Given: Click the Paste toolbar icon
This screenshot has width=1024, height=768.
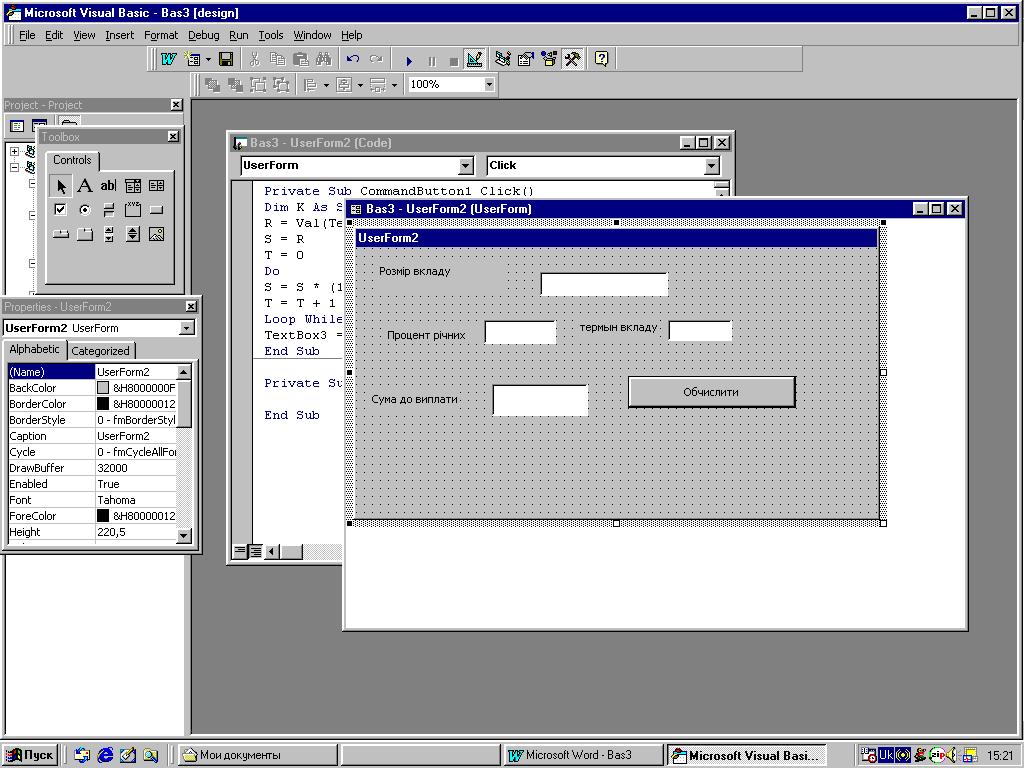Looking at the screenshot, I should coord(300,59).
